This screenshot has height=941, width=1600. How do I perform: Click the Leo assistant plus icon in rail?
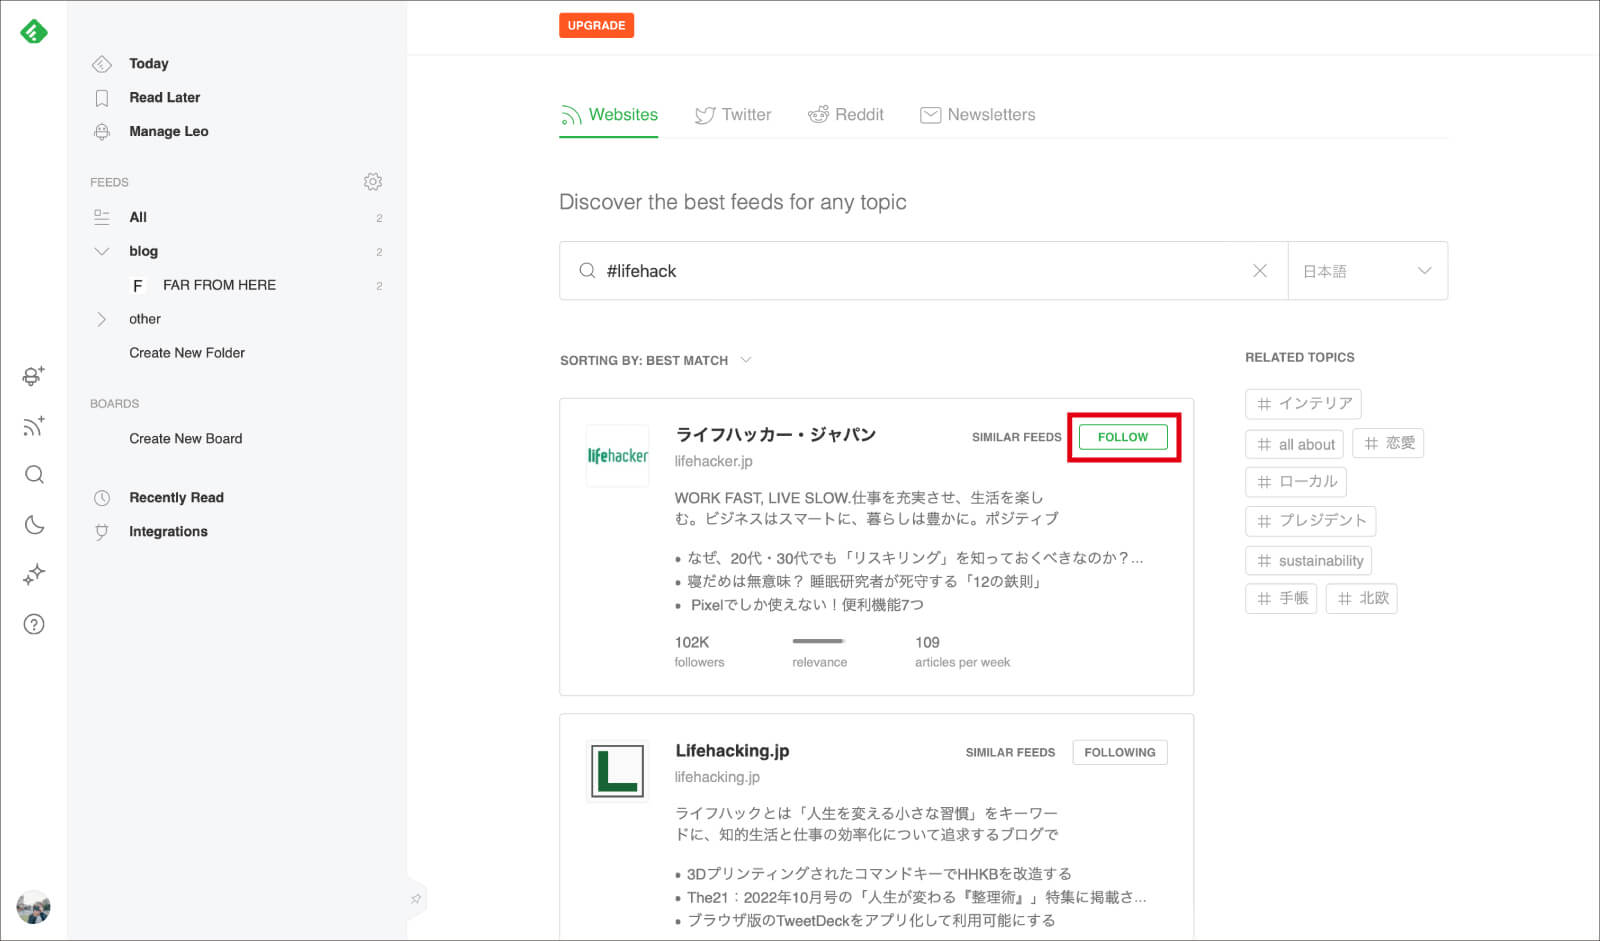(34, 376)
